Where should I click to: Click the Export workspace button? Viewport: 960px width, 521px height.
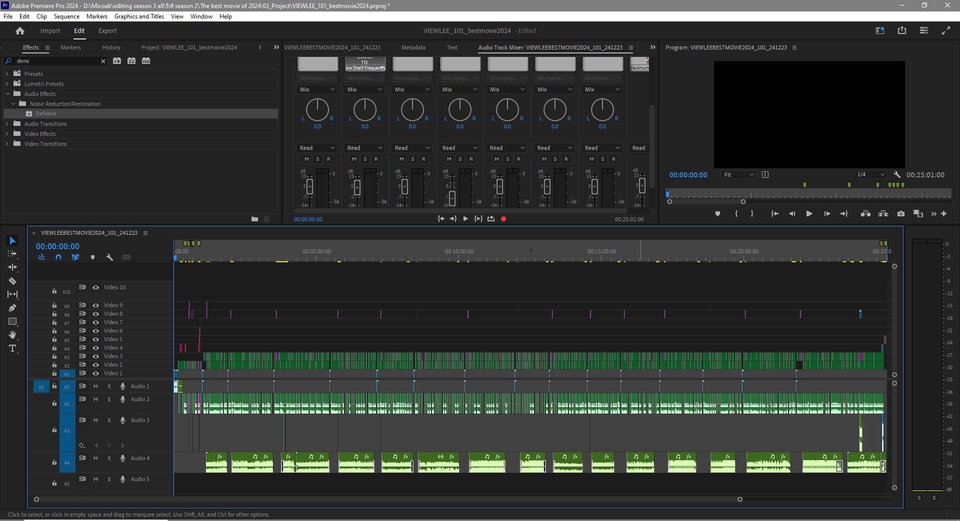pos(107,31)
